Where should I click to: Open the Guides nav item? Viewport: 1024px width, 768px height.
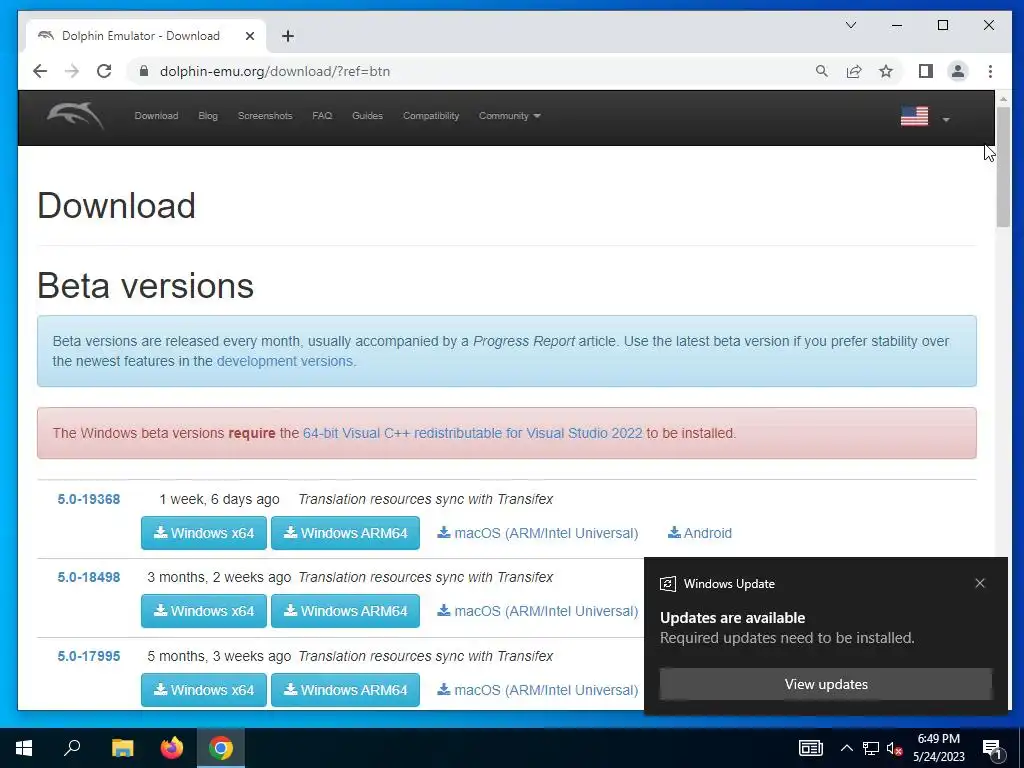(367, 116)
